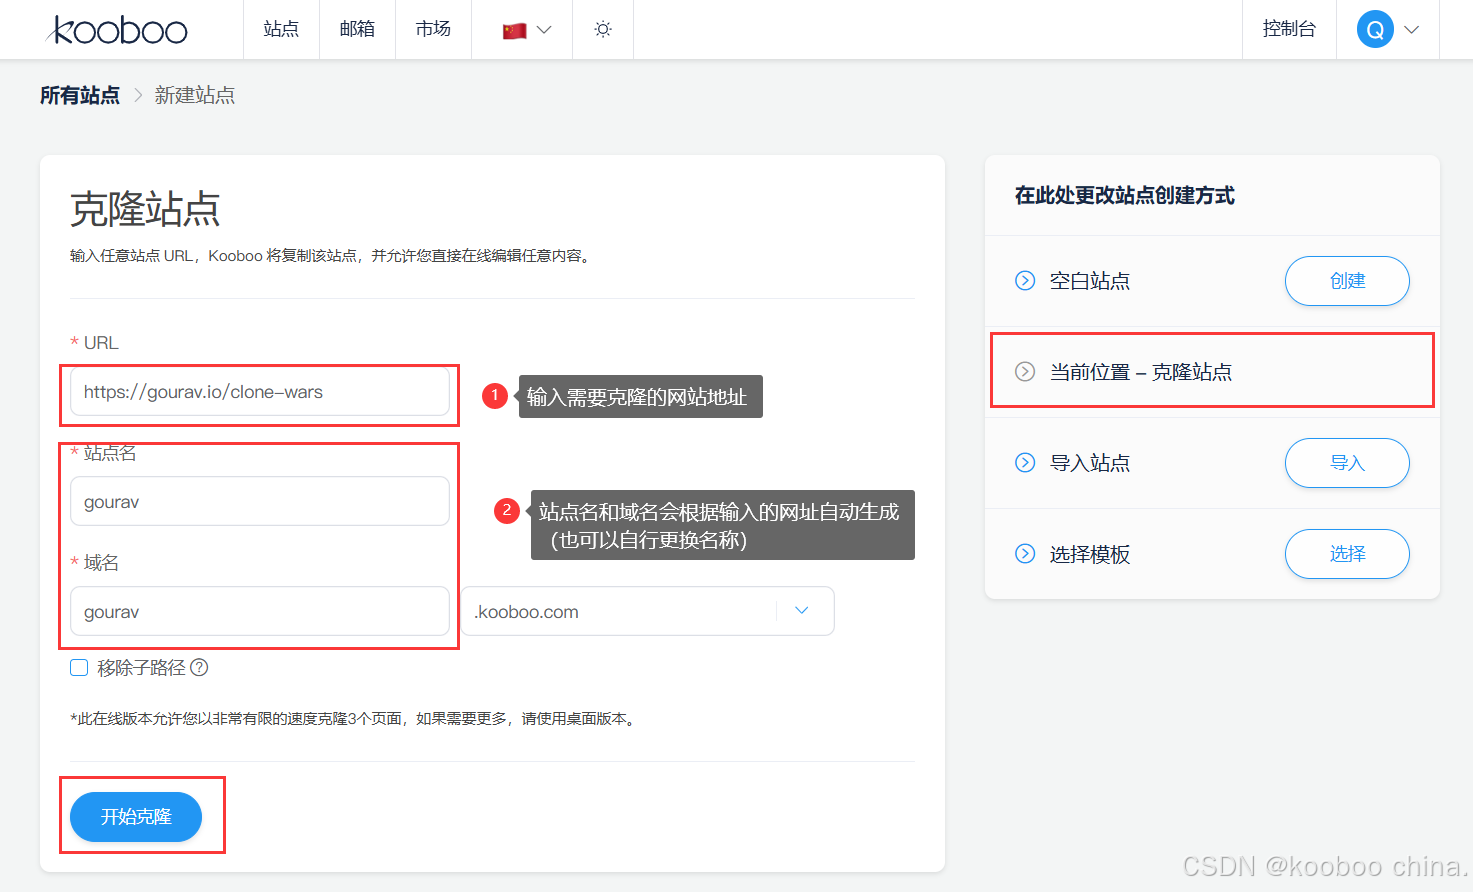
Task: Click the arrow icon beside 选择模板
Action: pyautogui.click(x=1025, y=554)
